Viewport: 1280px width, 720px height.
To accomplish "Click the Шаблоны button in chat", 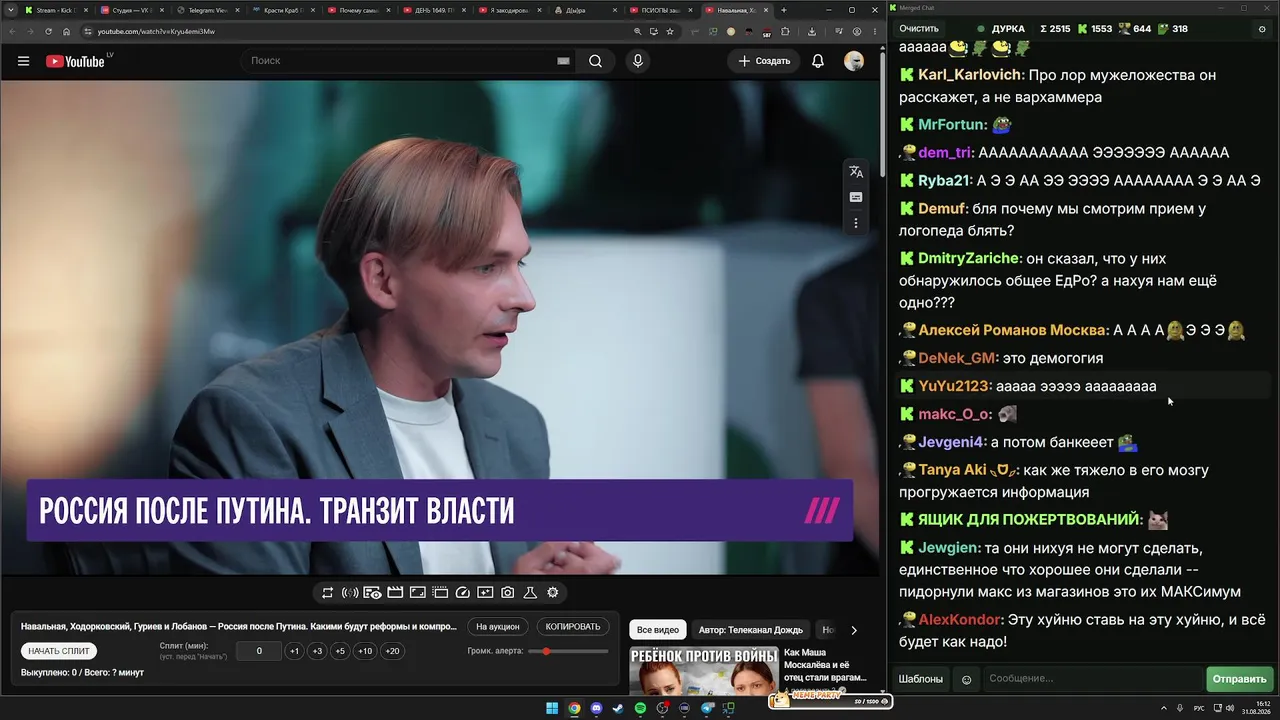I will 921,679.
